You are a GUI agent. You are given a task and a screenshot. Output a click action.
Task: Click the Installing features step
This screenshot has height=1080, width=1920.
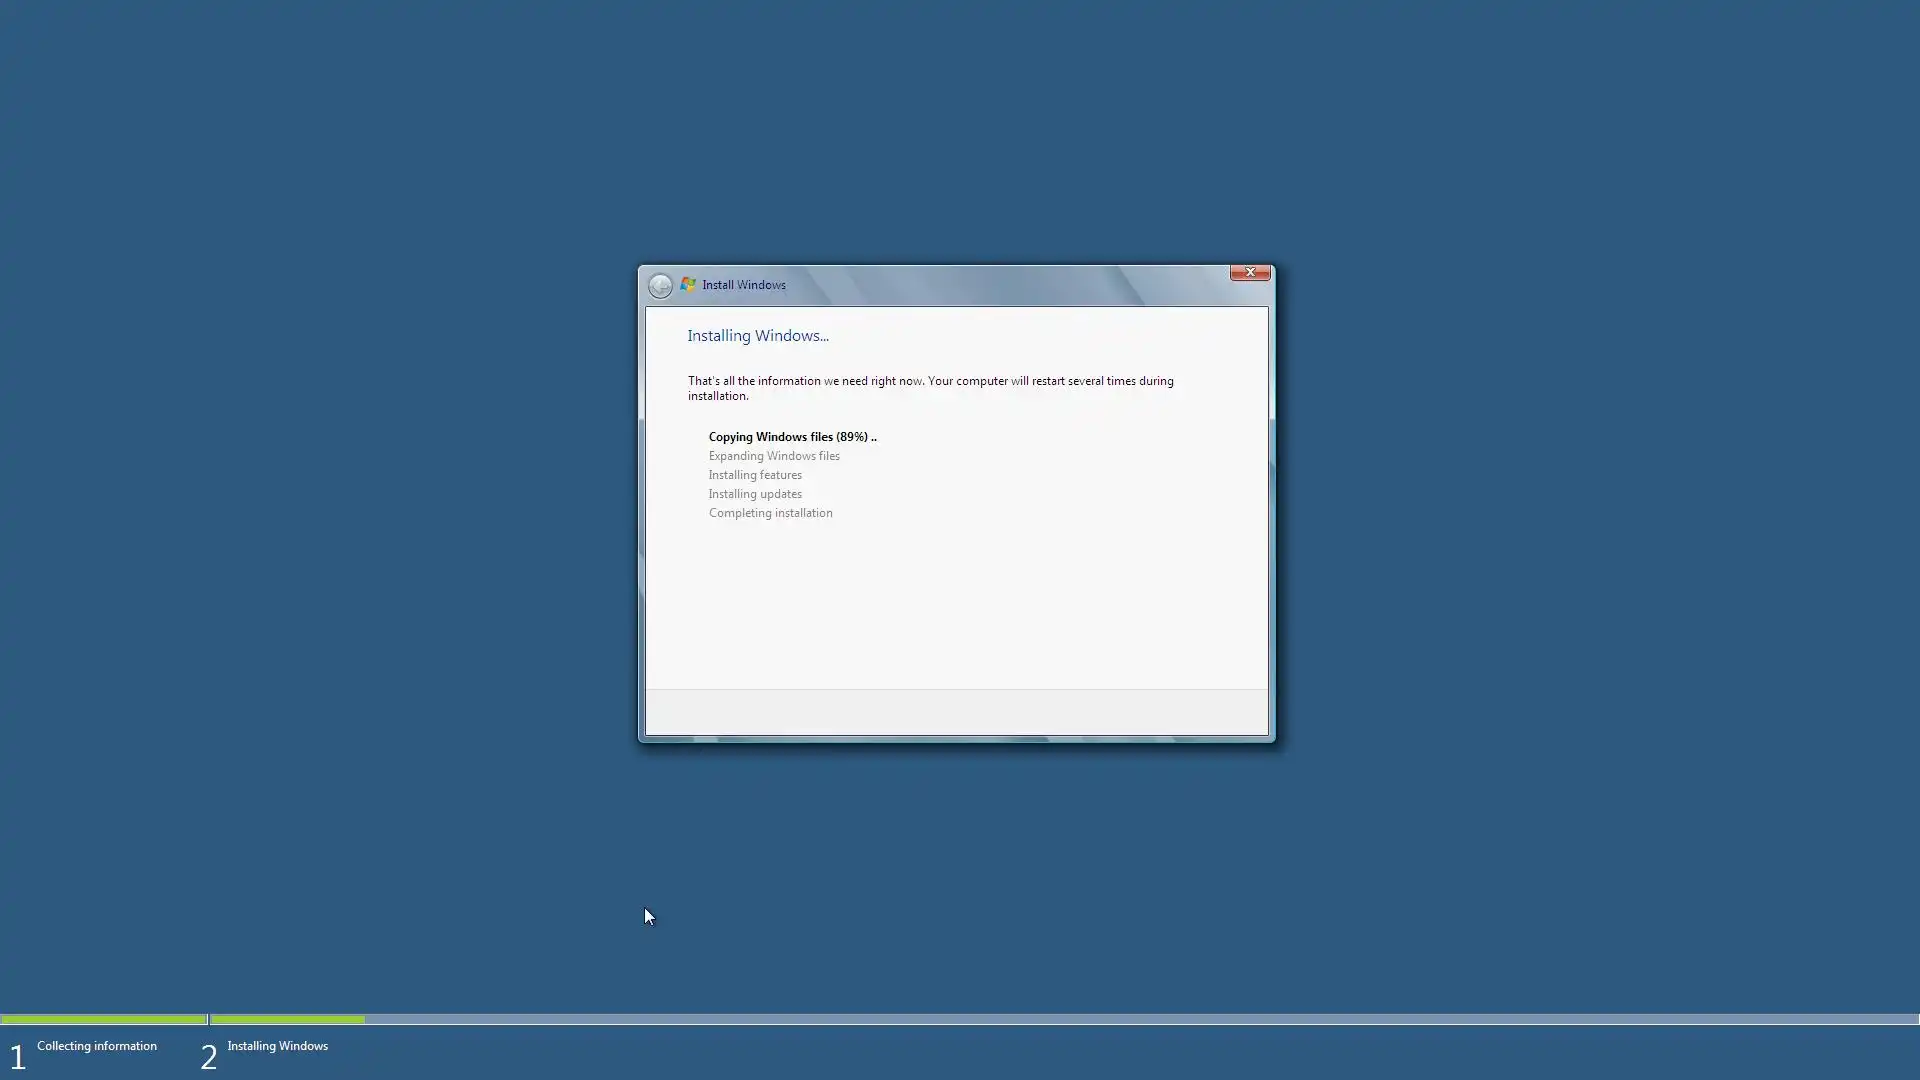tap(754, 475)
